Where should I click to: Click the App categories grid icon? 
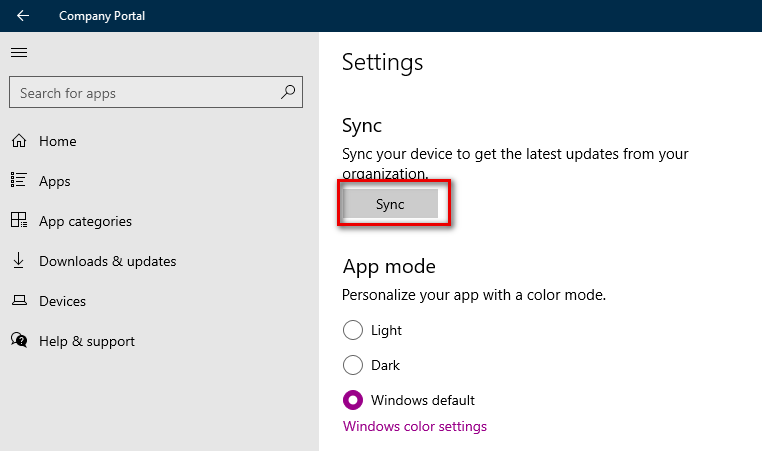(x=18, y=221)
